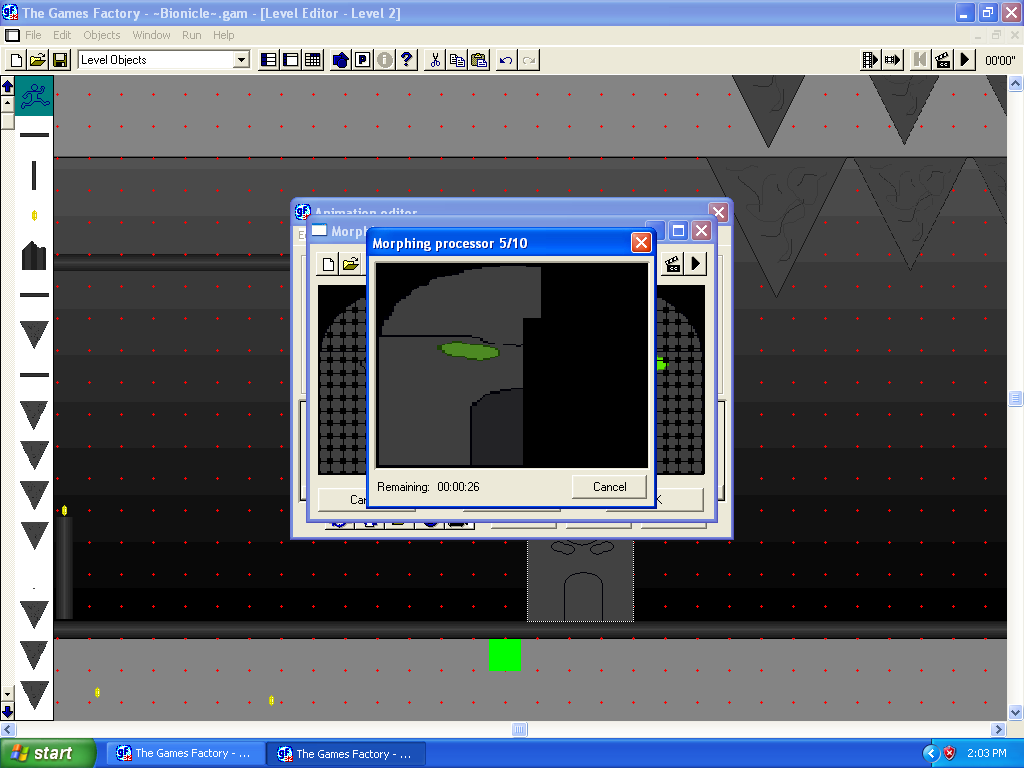Cut the selection with scissors icon

coord(435,60)
